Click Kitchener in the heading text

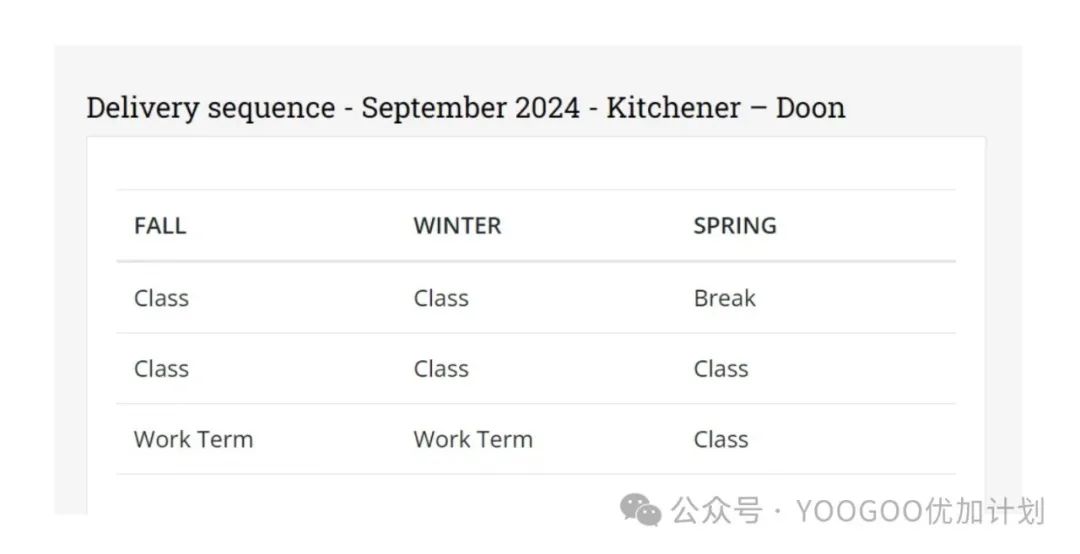pos(674,107)
